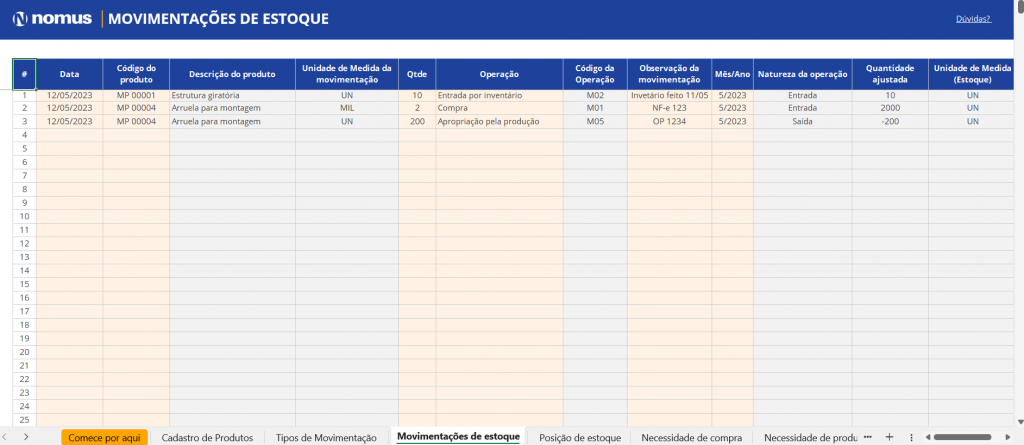Open the Necessidade de compra tab

[x=691, y=437]
